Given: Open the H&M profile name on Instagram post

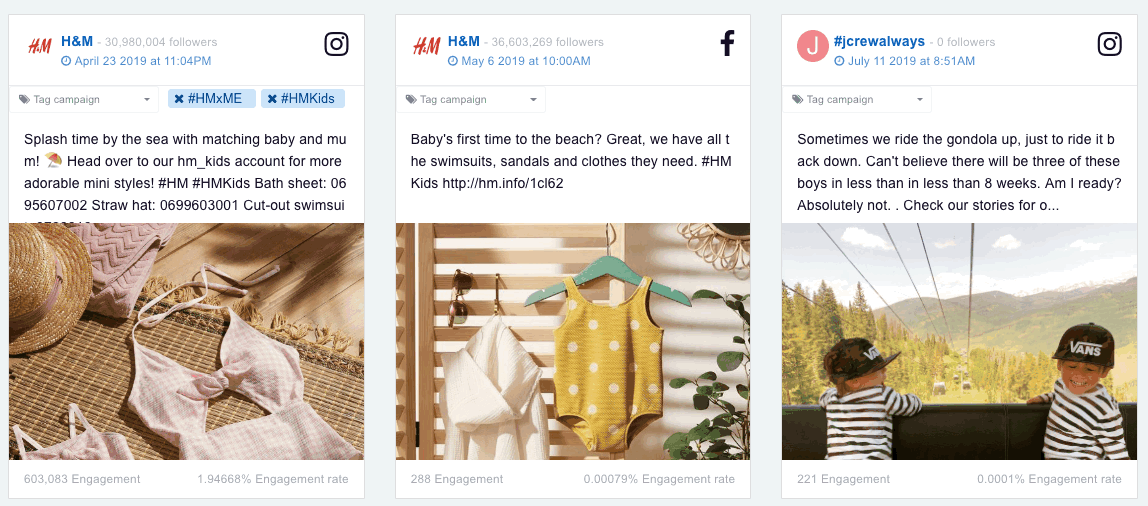Looking at the screenshot, I should tap(77, 42).
